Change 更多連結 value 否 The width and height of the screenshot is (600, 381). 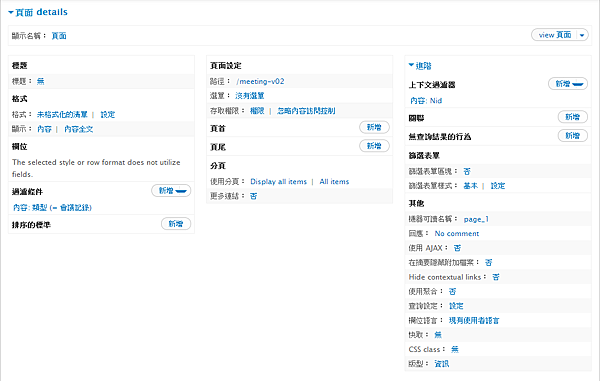click(253, 196)
